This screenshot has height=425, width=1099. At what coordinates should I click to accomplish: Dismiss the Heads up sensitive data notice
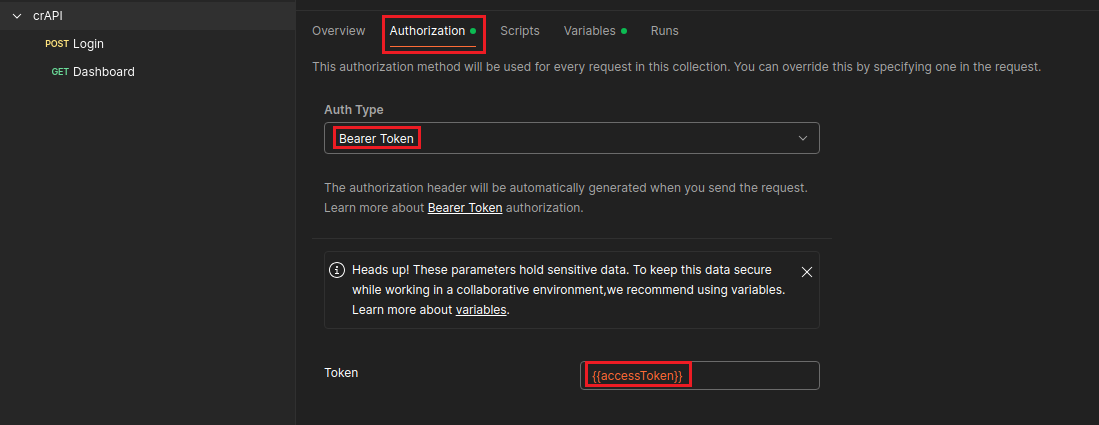806,271
